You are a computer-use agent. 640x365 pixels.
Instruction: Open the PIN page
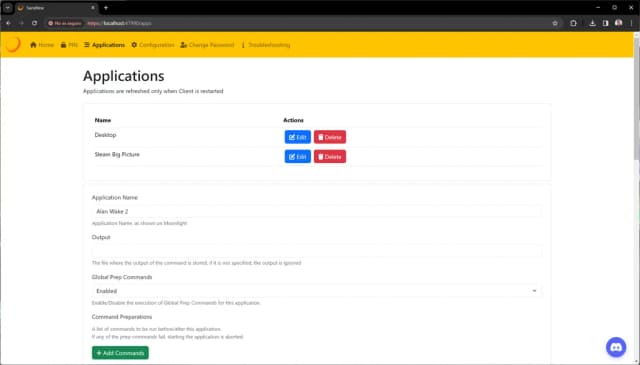pyautogui.click(x=69, y=45)
